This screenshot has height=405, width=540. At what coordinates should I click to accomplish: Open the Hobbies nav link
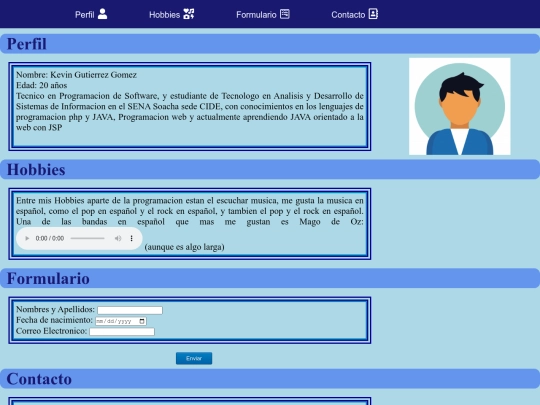172,14
